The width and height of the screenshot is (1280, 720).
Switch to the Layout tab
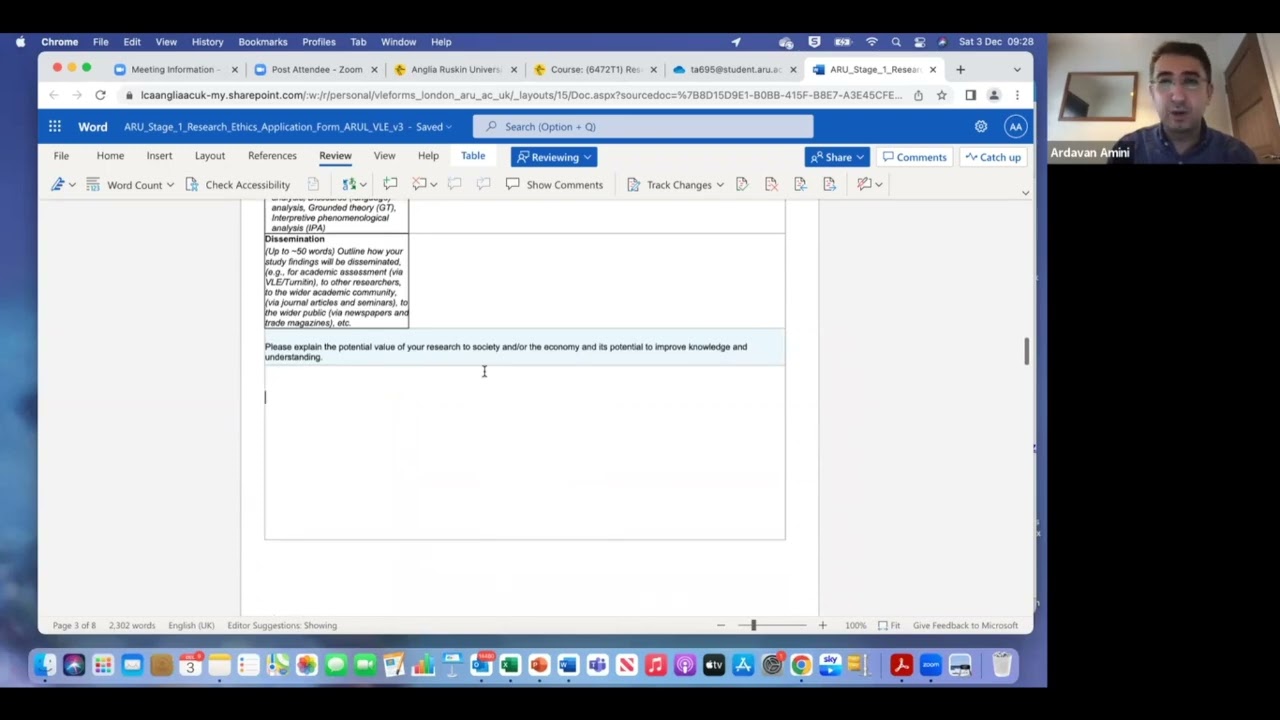click(210, 156)
